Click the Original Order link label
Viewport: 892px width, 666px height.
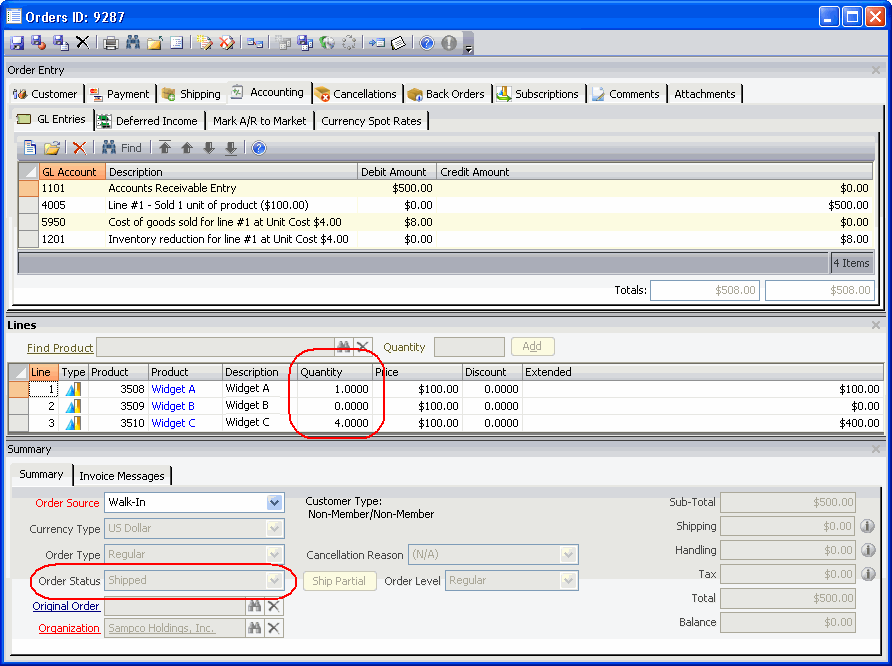pyautogui.click(x=66, y=606)
